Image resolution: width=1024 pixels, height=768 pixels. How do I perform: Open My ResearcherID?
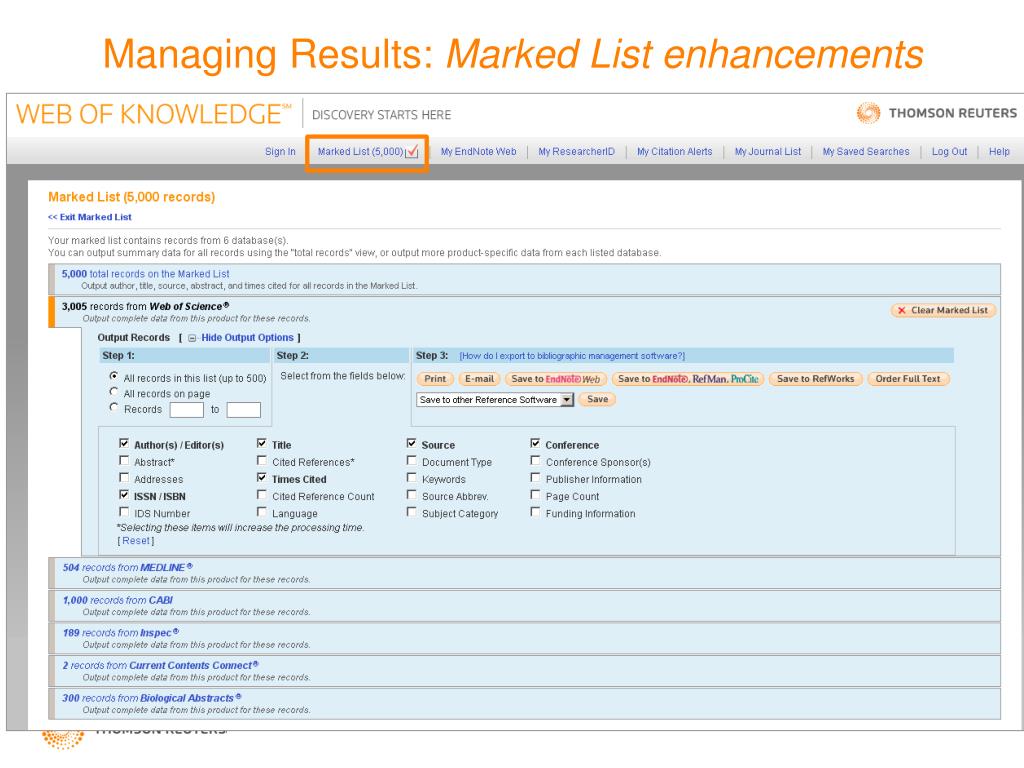577,152
